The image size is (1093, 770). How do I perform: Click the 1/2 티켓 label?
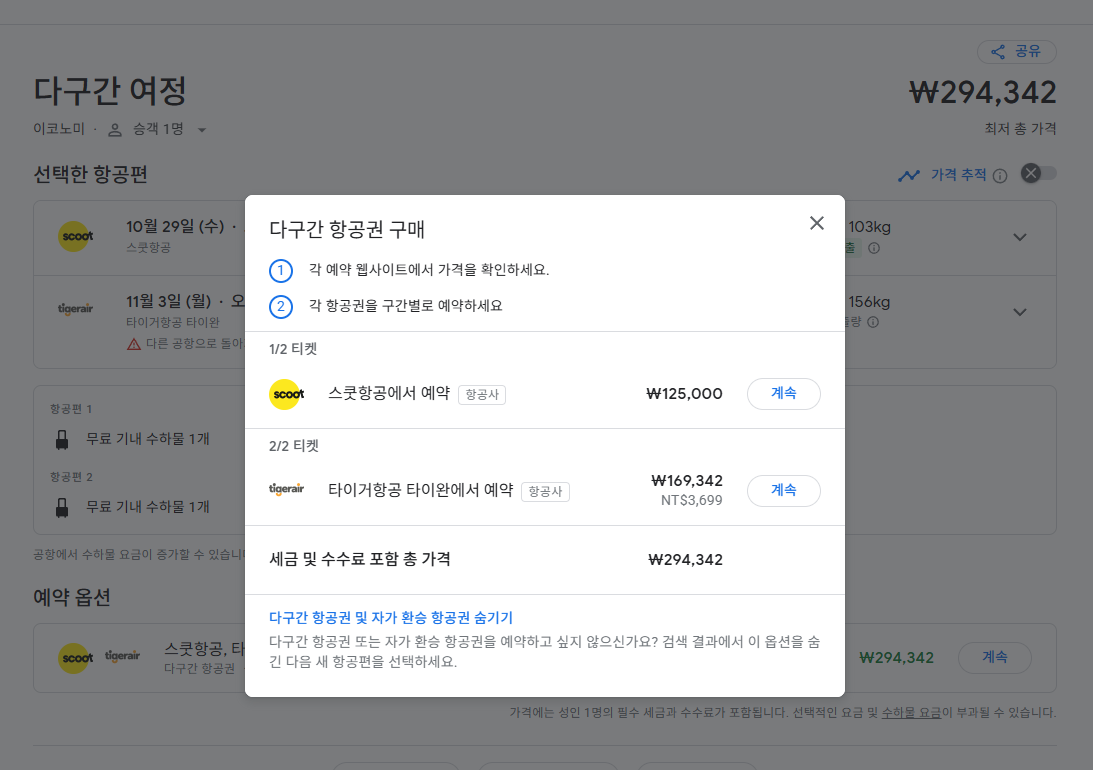click(293, 349)
